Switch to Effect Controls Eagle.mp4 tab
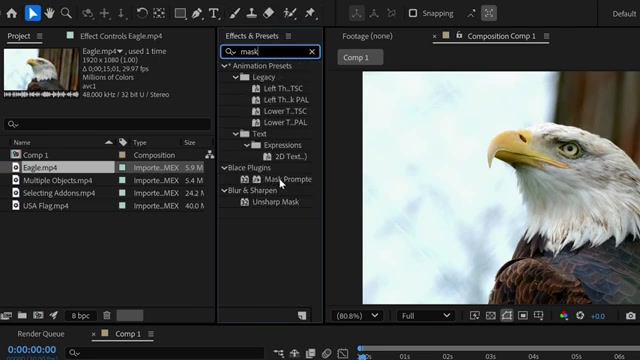Screen dimensions: 640x360 coord(121,36)
